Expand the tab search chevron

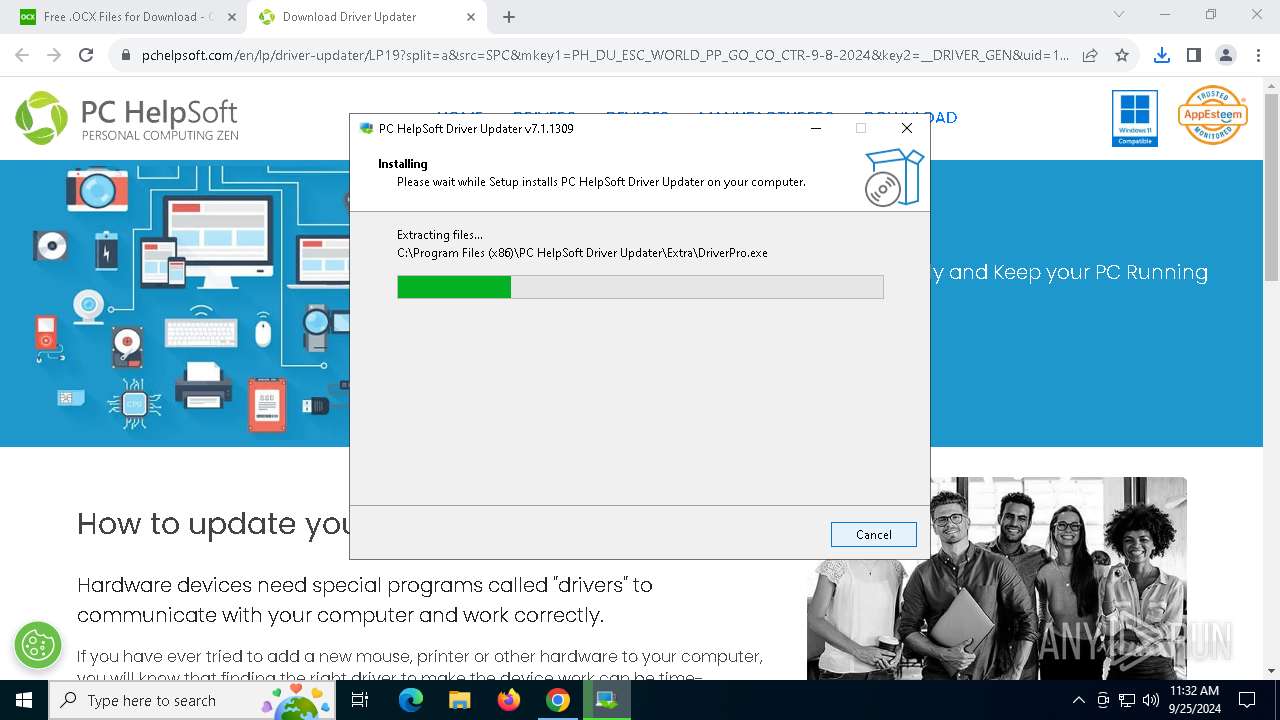(x=1119, y=15)
